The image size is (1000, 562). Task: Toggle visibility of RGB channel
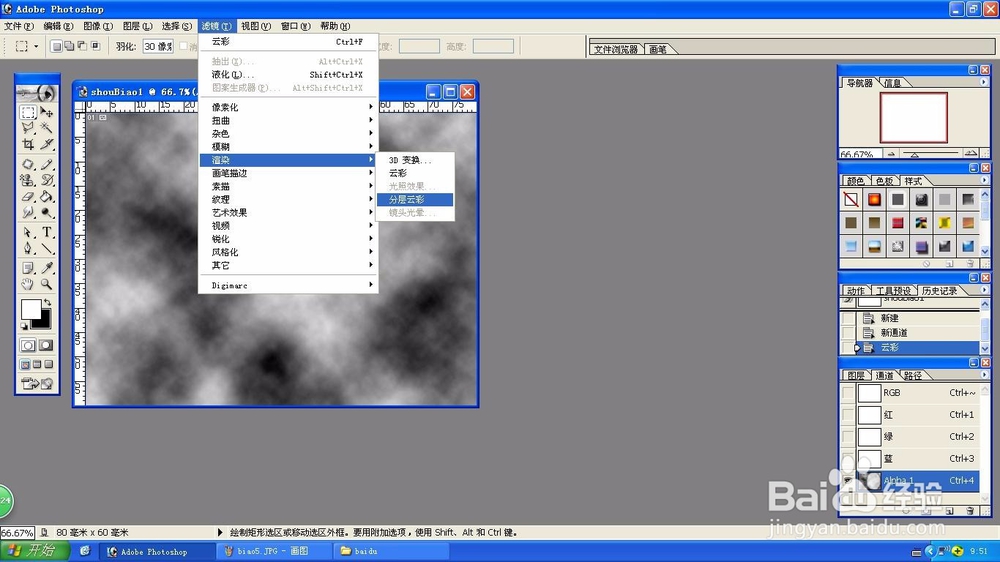click(x=848, y=393)
